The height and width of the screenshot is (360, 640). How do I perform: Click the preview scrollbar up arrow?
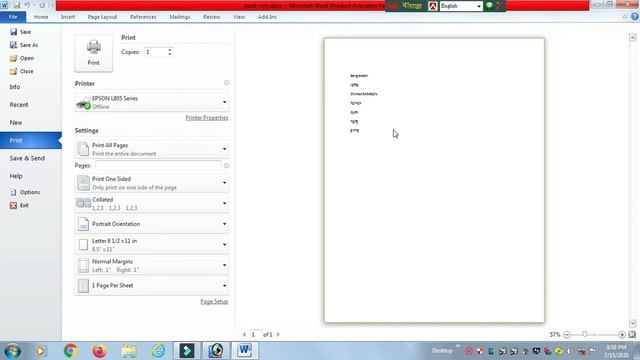[632, 37]
